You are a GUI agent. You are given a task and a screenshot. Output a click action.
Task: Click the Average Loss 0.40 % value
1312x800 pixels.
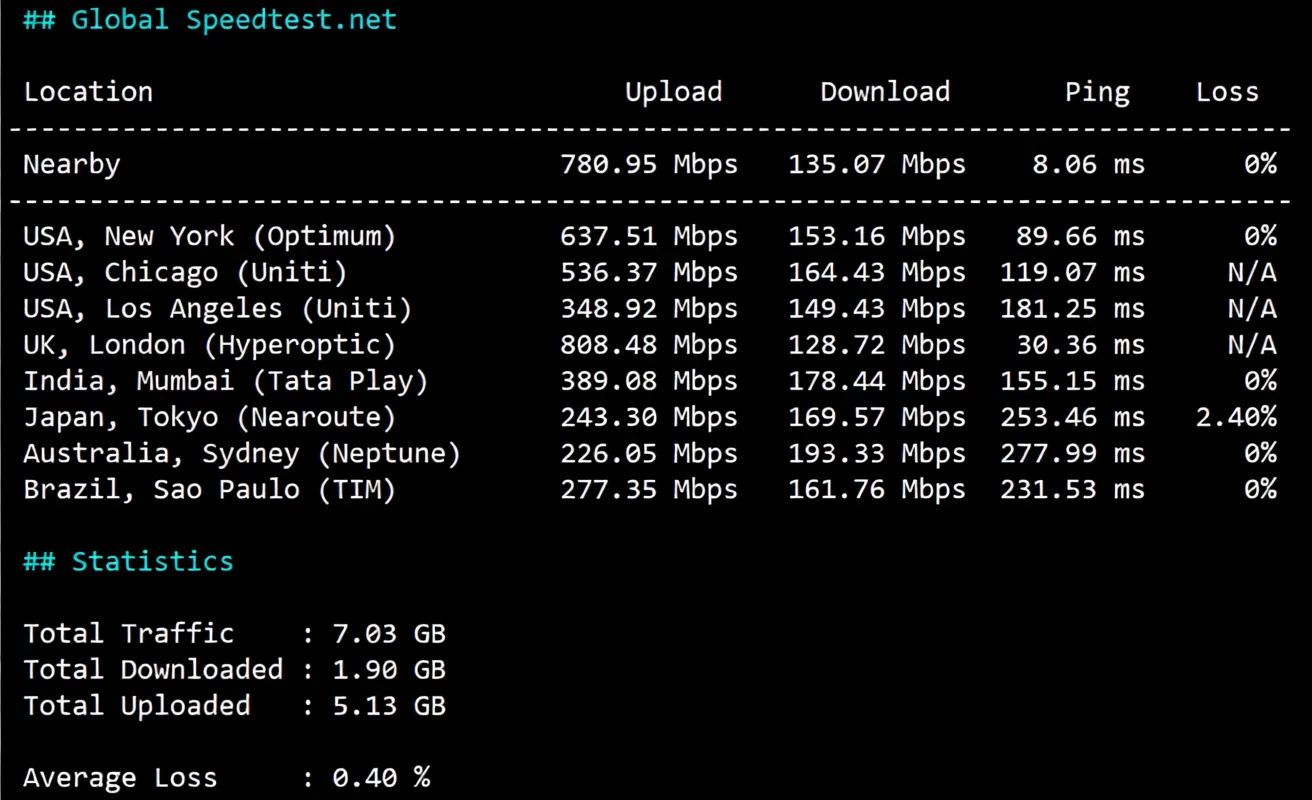[x=377, y=777]
